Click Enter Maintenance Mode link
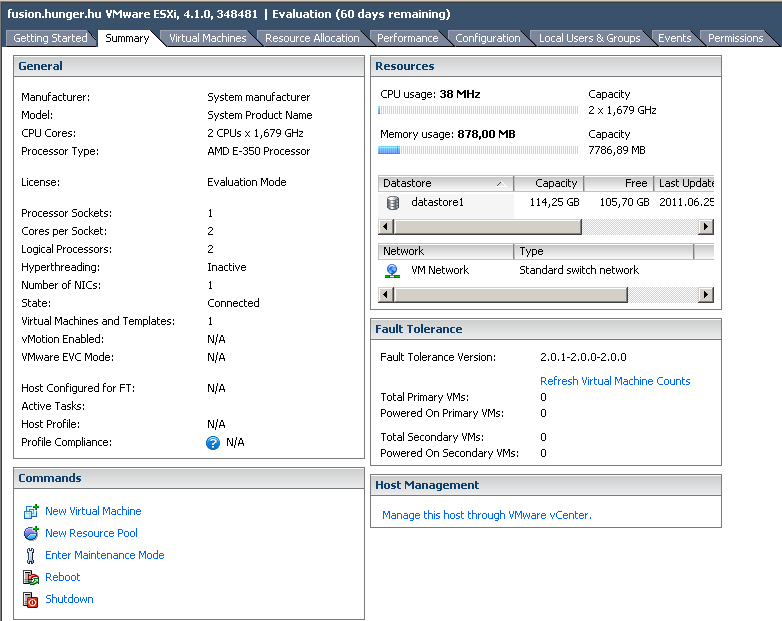 pos(105,555)
